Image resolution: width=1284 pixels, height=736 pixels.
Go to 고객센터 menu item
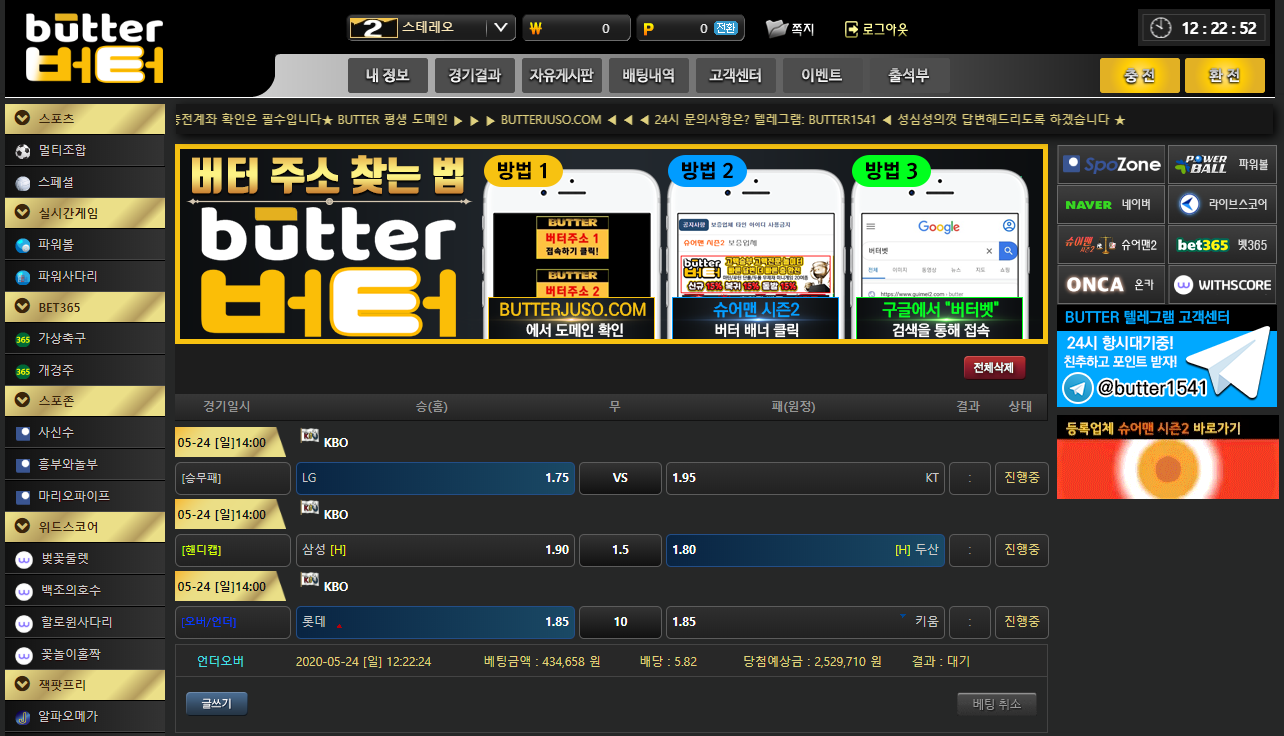[x=735, y=75]
